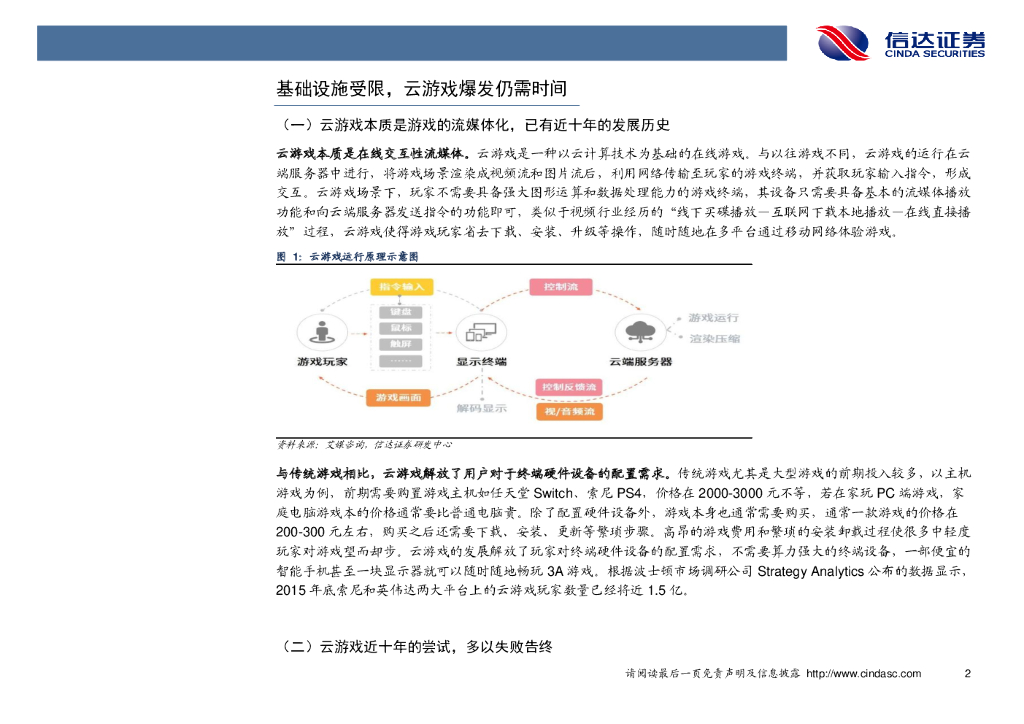This screenshot has width=1024, height=724.
Task: Click the source line 资料来源 under figure
Action: (x=364, y=445)
